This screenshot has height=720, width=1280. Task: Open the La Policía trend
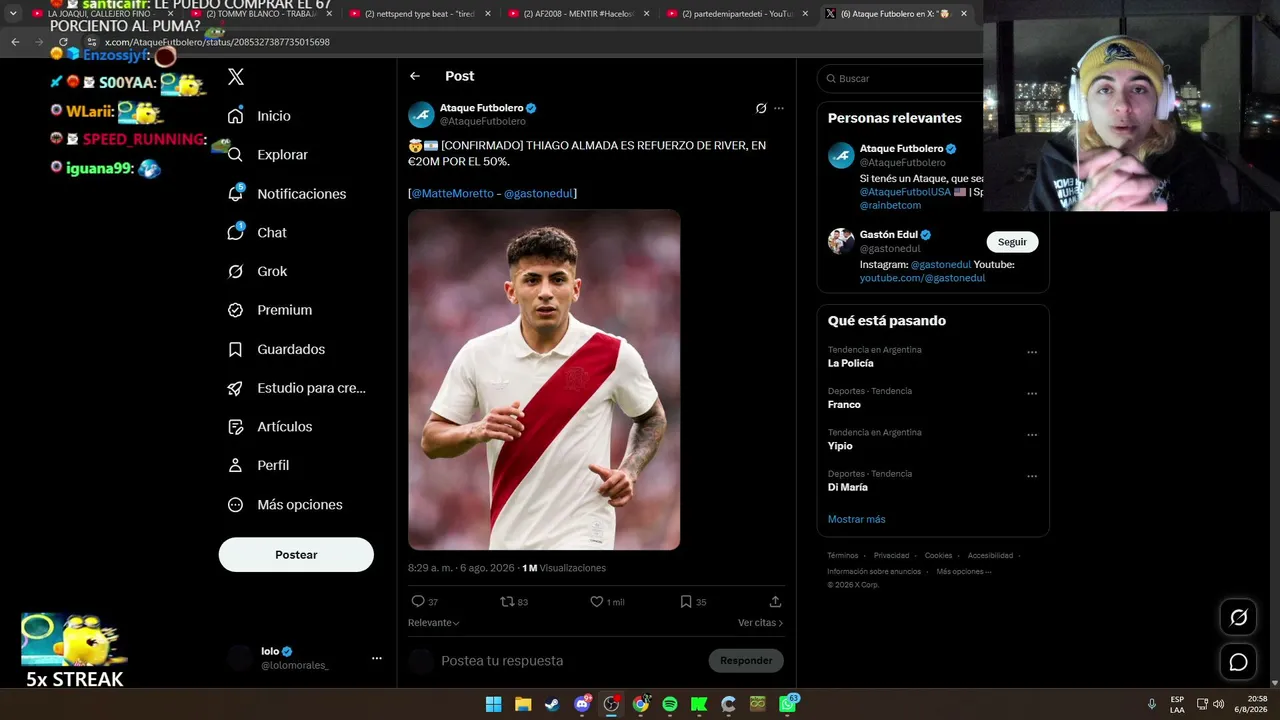point(851,364)
